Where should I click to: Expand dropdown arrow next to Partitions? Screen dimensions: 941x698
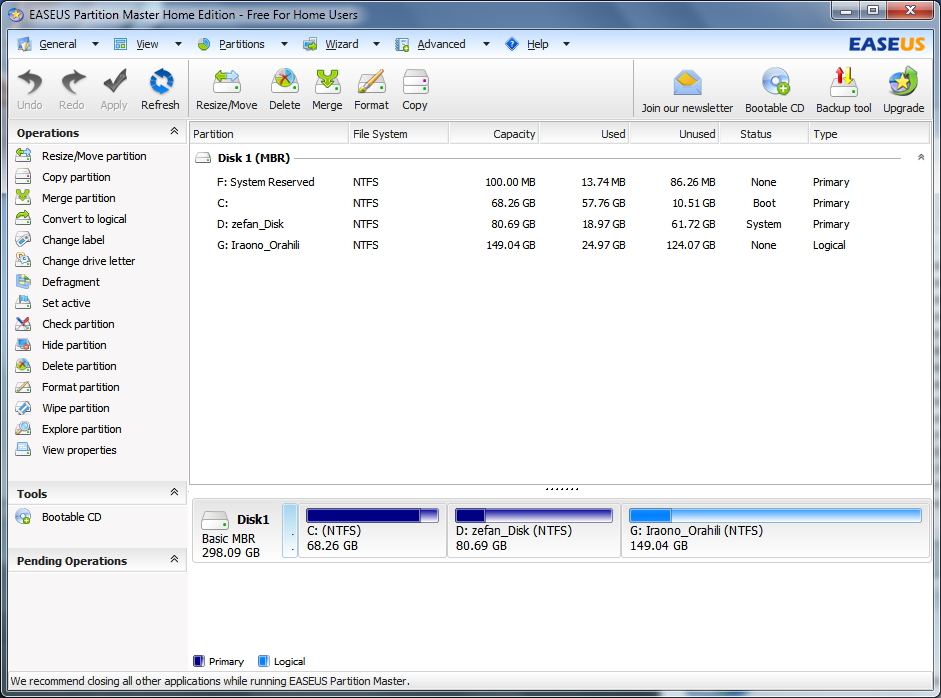click(284, 44)
